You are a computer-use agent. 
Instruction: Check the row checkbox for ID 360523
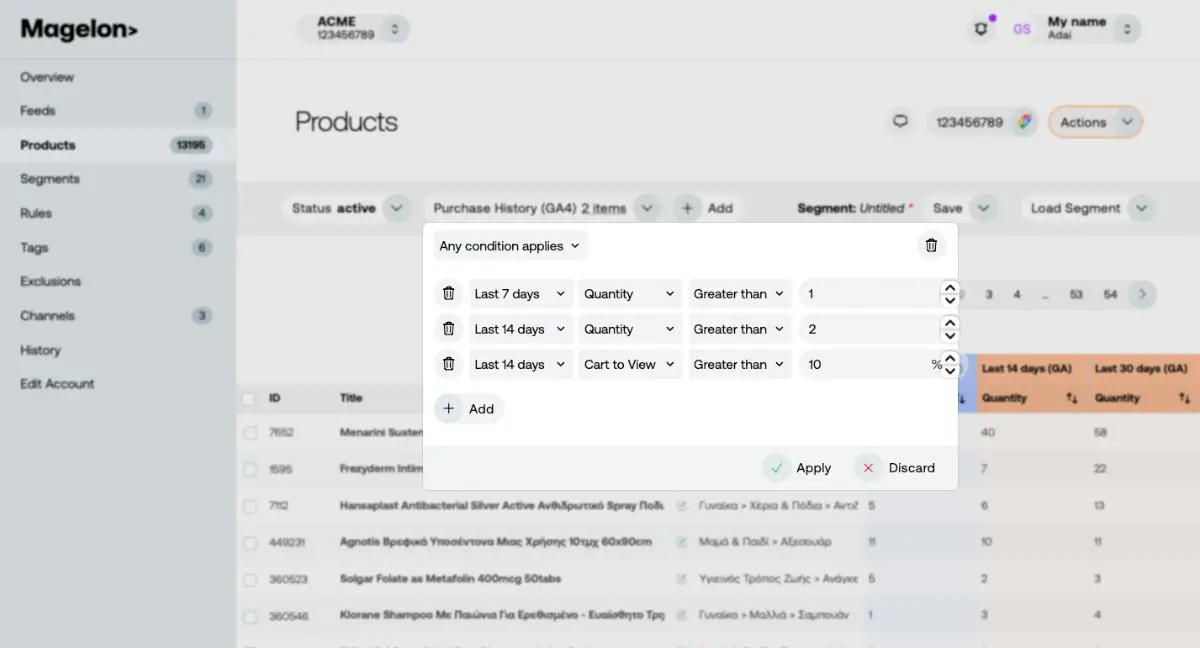[250, 578]
